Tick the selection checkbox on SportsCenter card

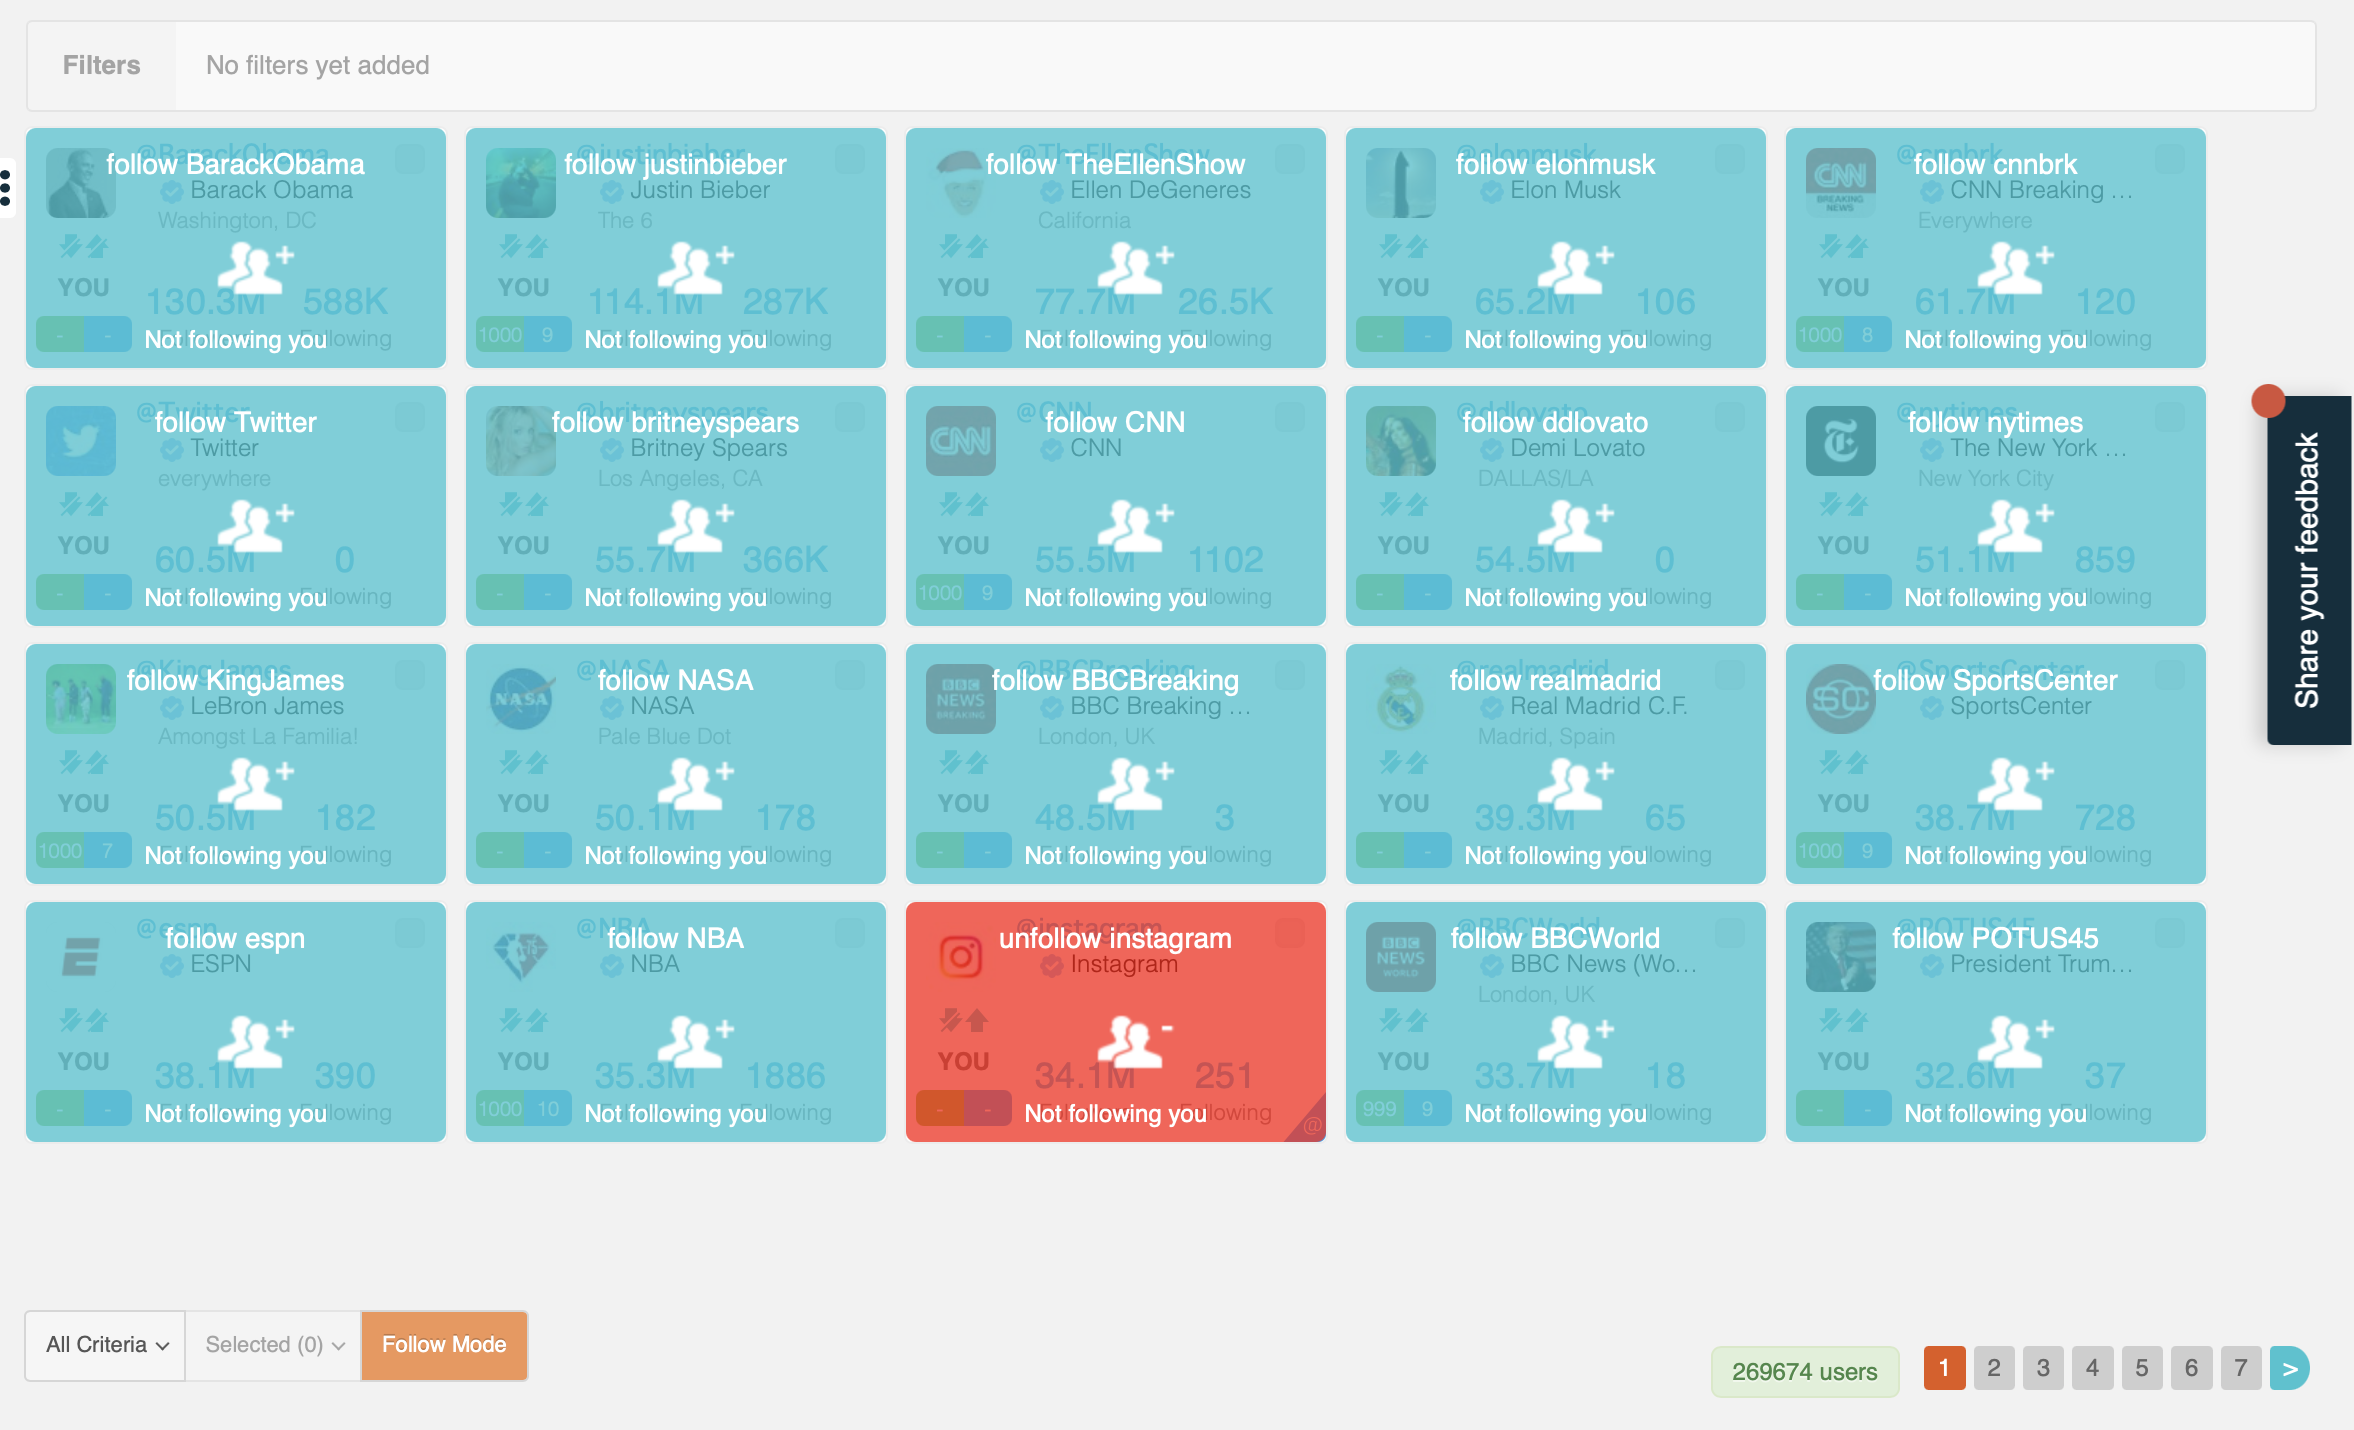pos(2169,675)
